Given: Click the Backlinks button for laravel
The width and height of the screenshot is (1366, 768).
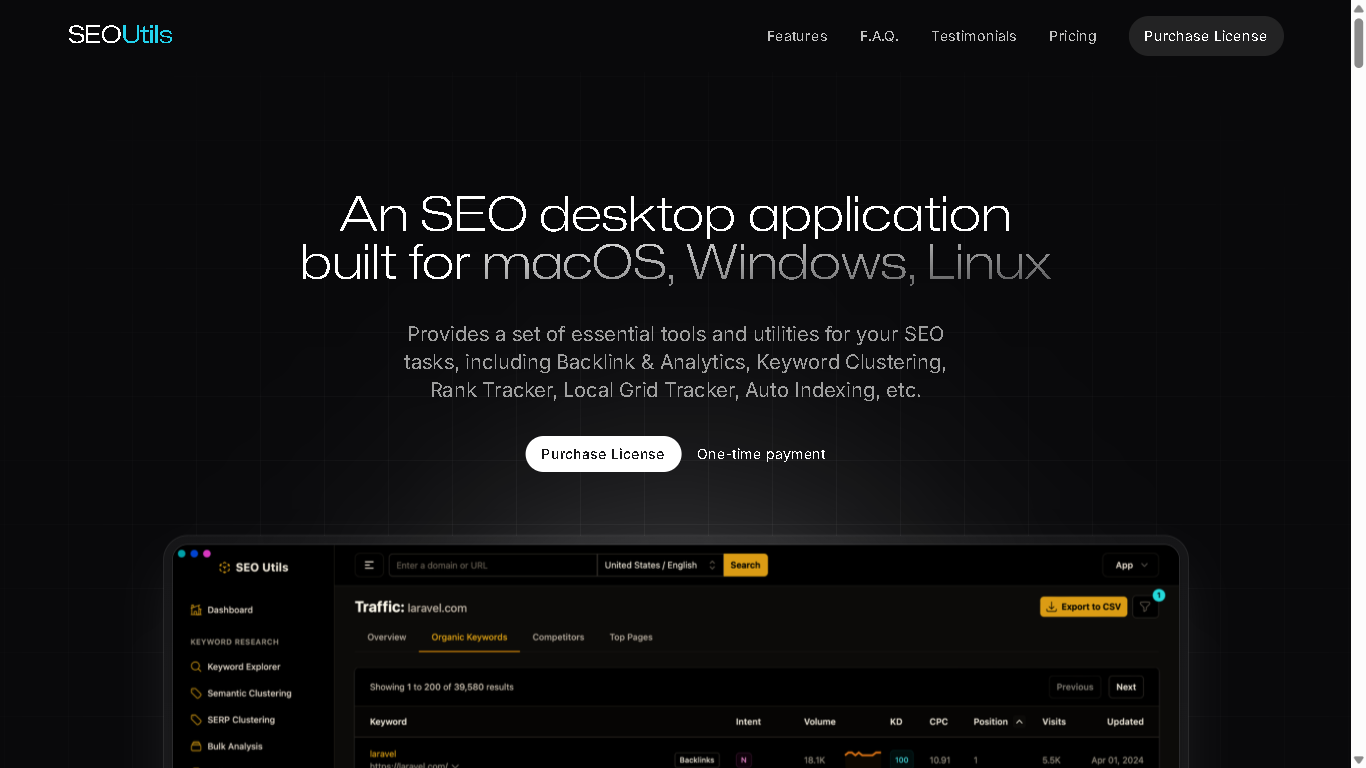Looking at the screenshot, I should click(697, 760).
